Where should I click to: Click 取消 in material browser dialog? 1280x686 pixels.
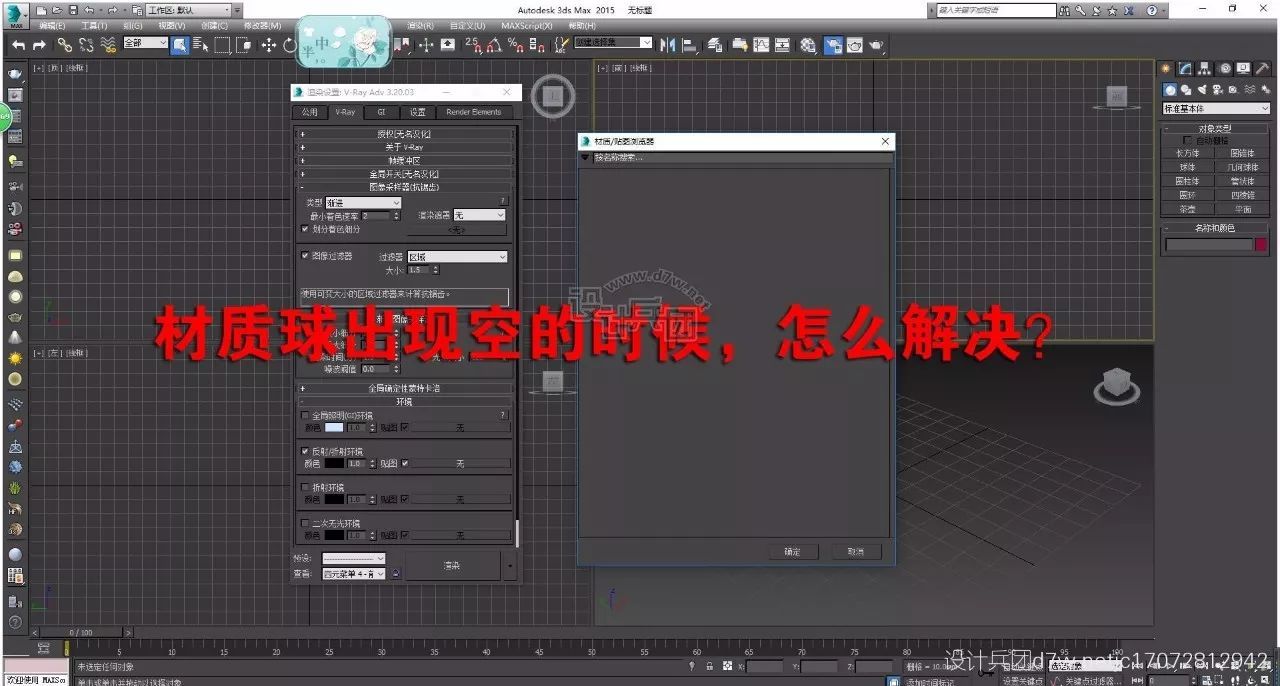point(856,552)
